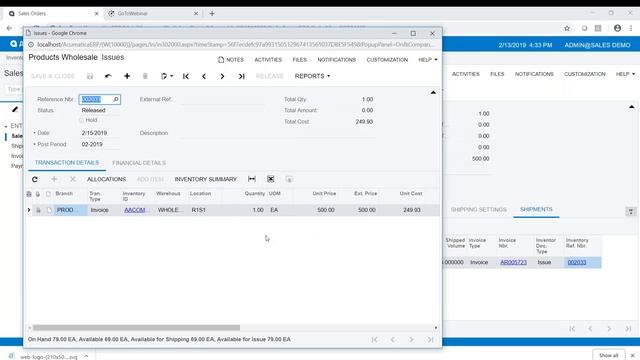Image resolution: width=640 pixels, height=360 pixels.
Task: Open the Shipping Settings tab
Action: (x=478, y=209)
